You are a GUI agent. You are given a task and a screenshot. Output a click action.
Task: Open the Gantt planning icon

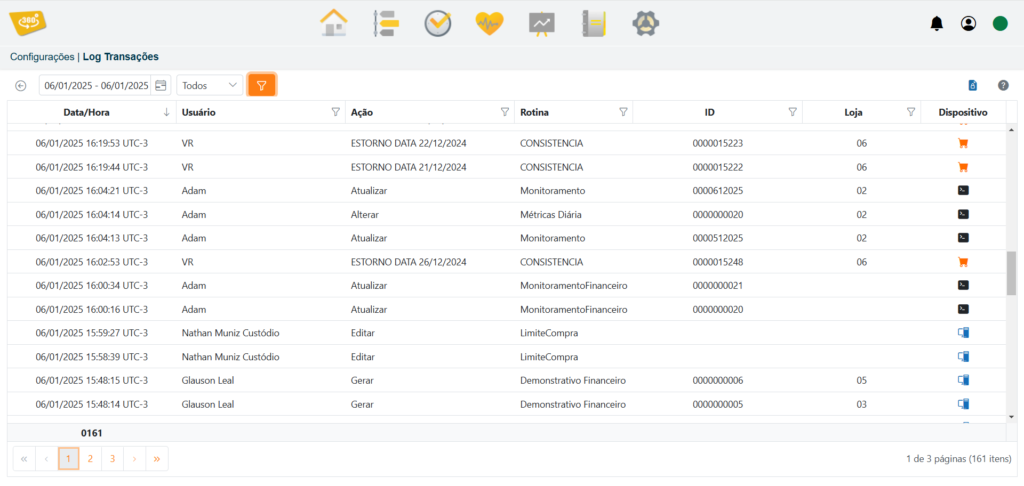pos(385,24)
